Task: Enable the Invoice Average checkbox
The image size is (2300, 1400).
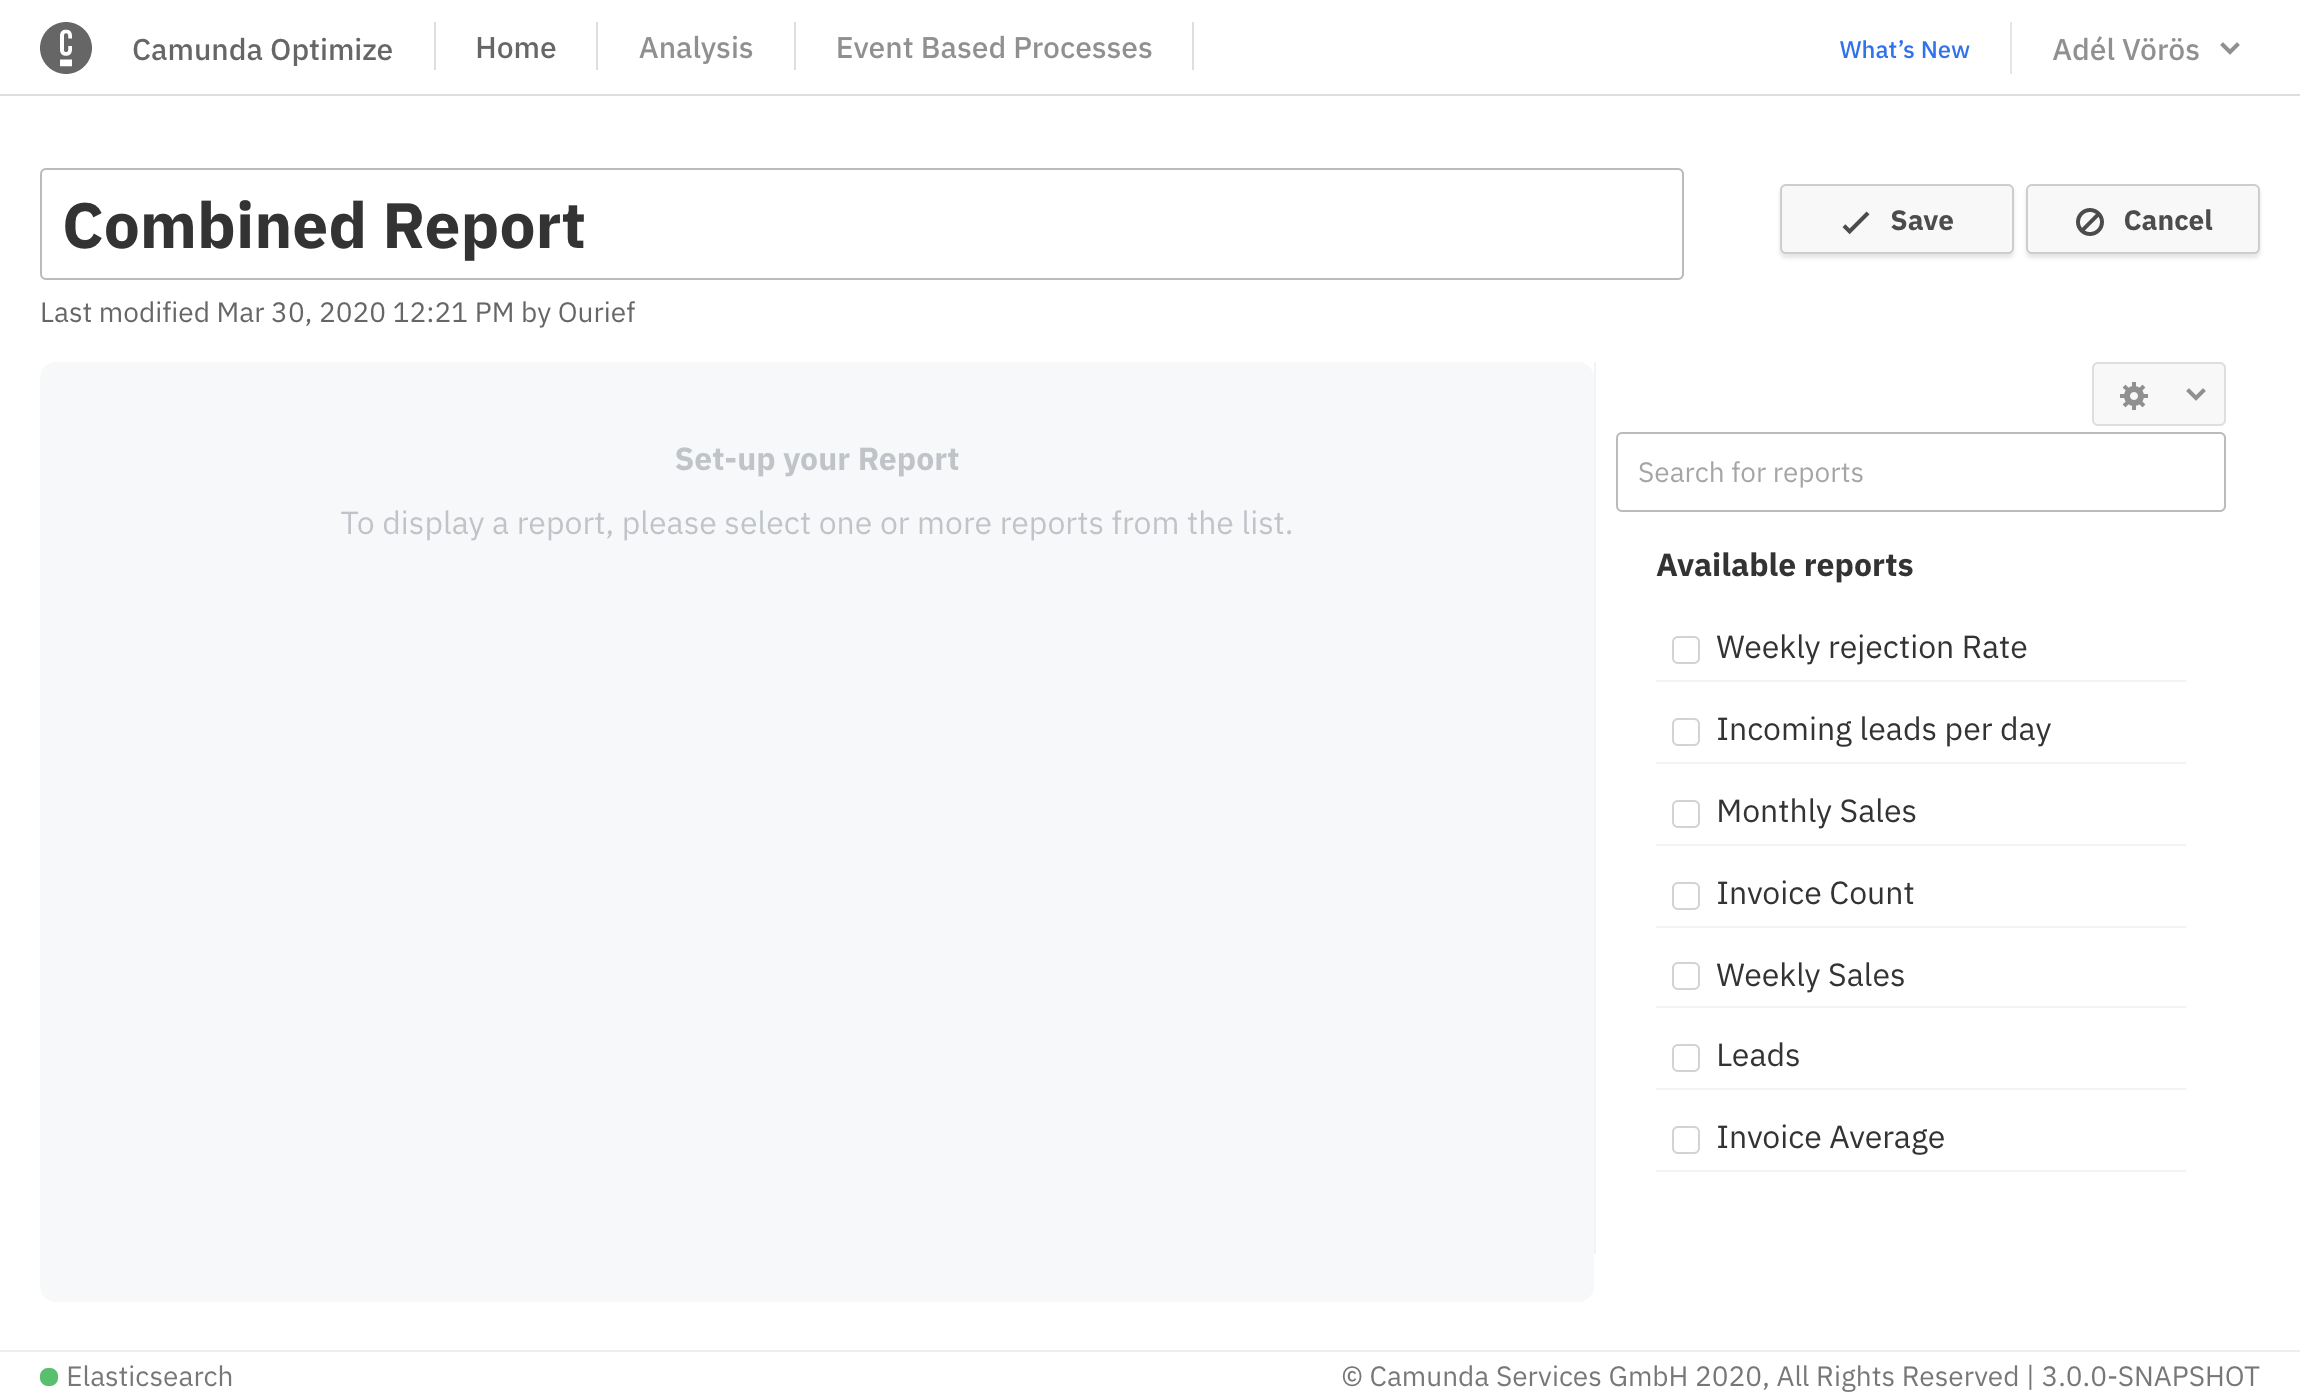Action: pos(1685,1139)
